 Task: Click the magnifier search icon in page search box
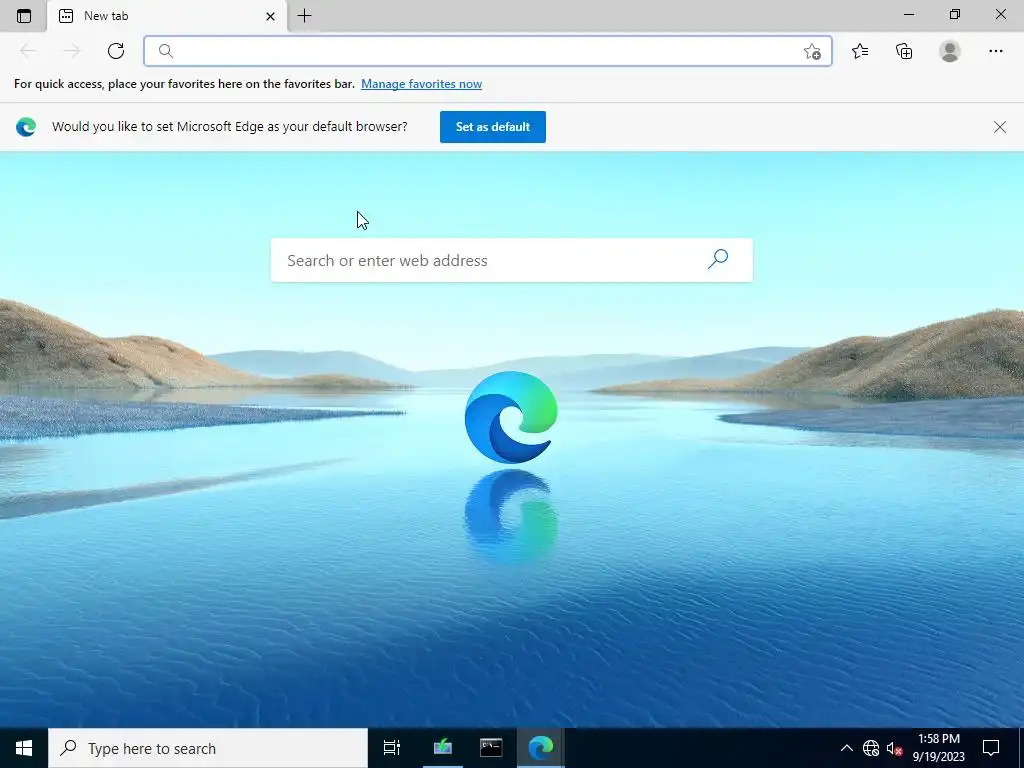[x=718, y=259]
